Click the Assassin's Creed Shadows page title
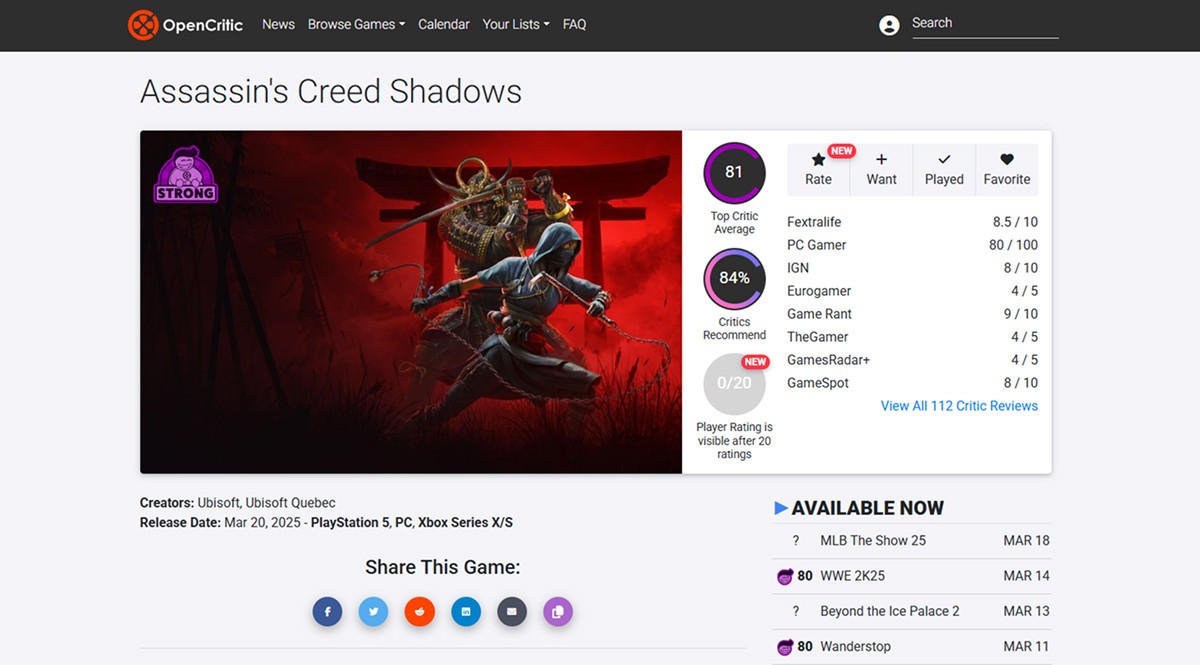 (331, 92)
